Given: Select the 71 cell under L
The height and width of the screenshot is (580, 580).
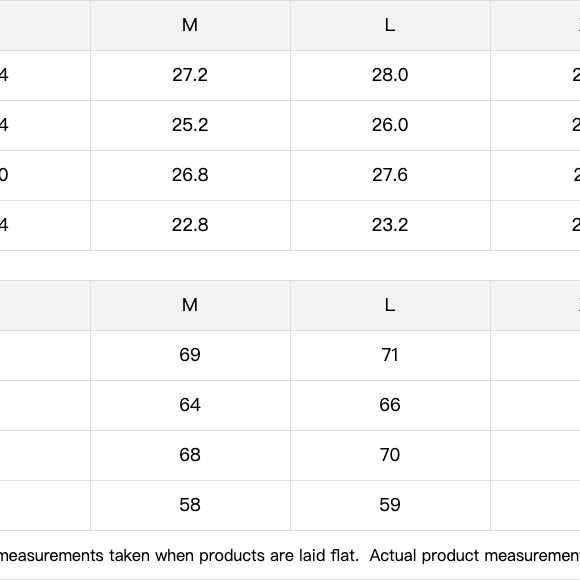Looking at the screenshot, I should tap(390, 355).
